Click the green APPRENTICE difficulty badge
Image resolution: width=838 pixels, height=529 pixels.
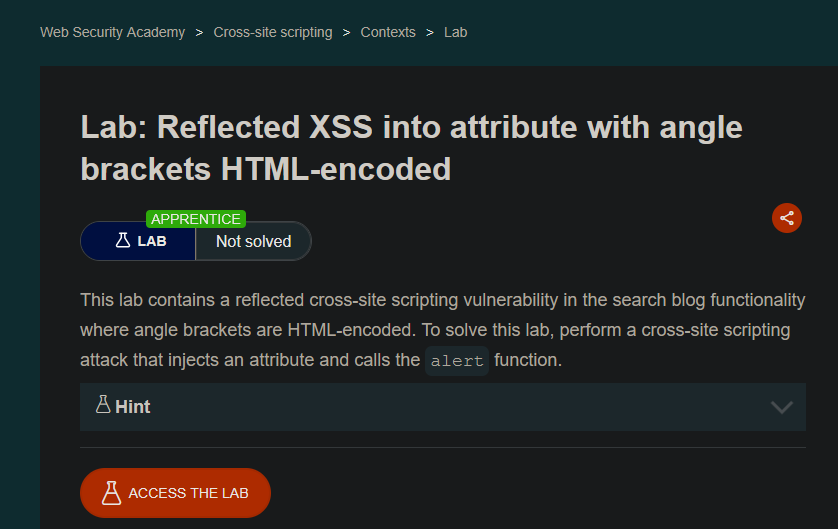(x=196, y=219)
